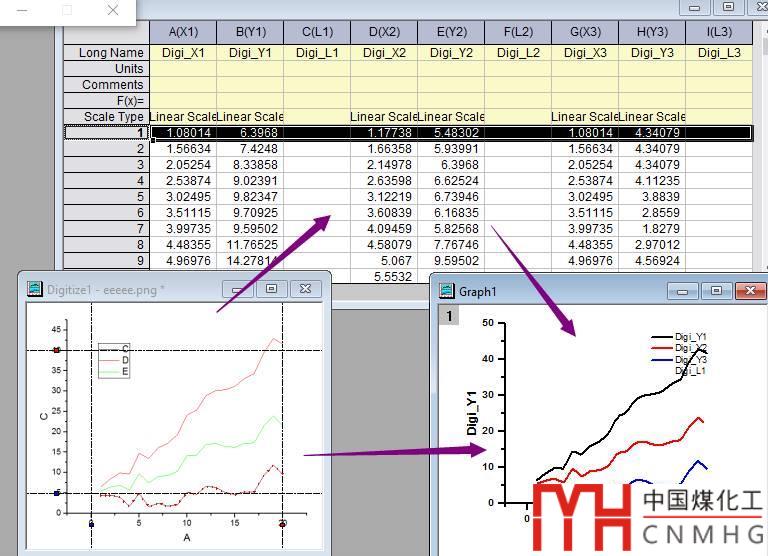
Task: Click cell value 7.4248
Action: (250, 149)
